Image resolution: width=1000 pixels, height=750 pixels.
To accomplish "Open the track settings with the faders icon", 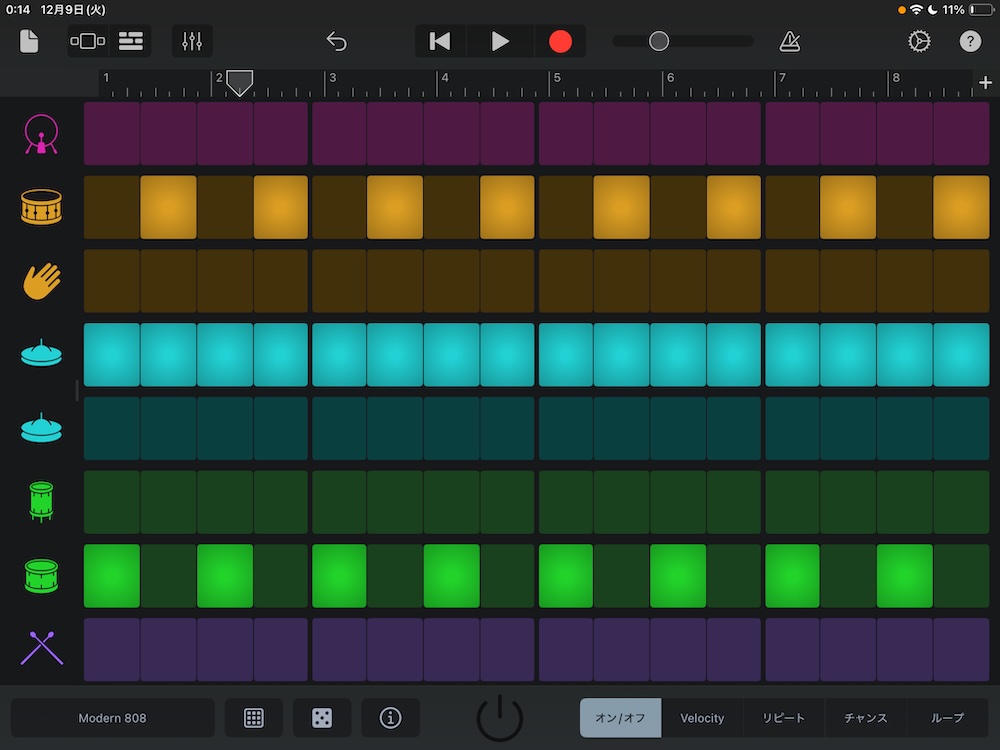I will (192, 41).
